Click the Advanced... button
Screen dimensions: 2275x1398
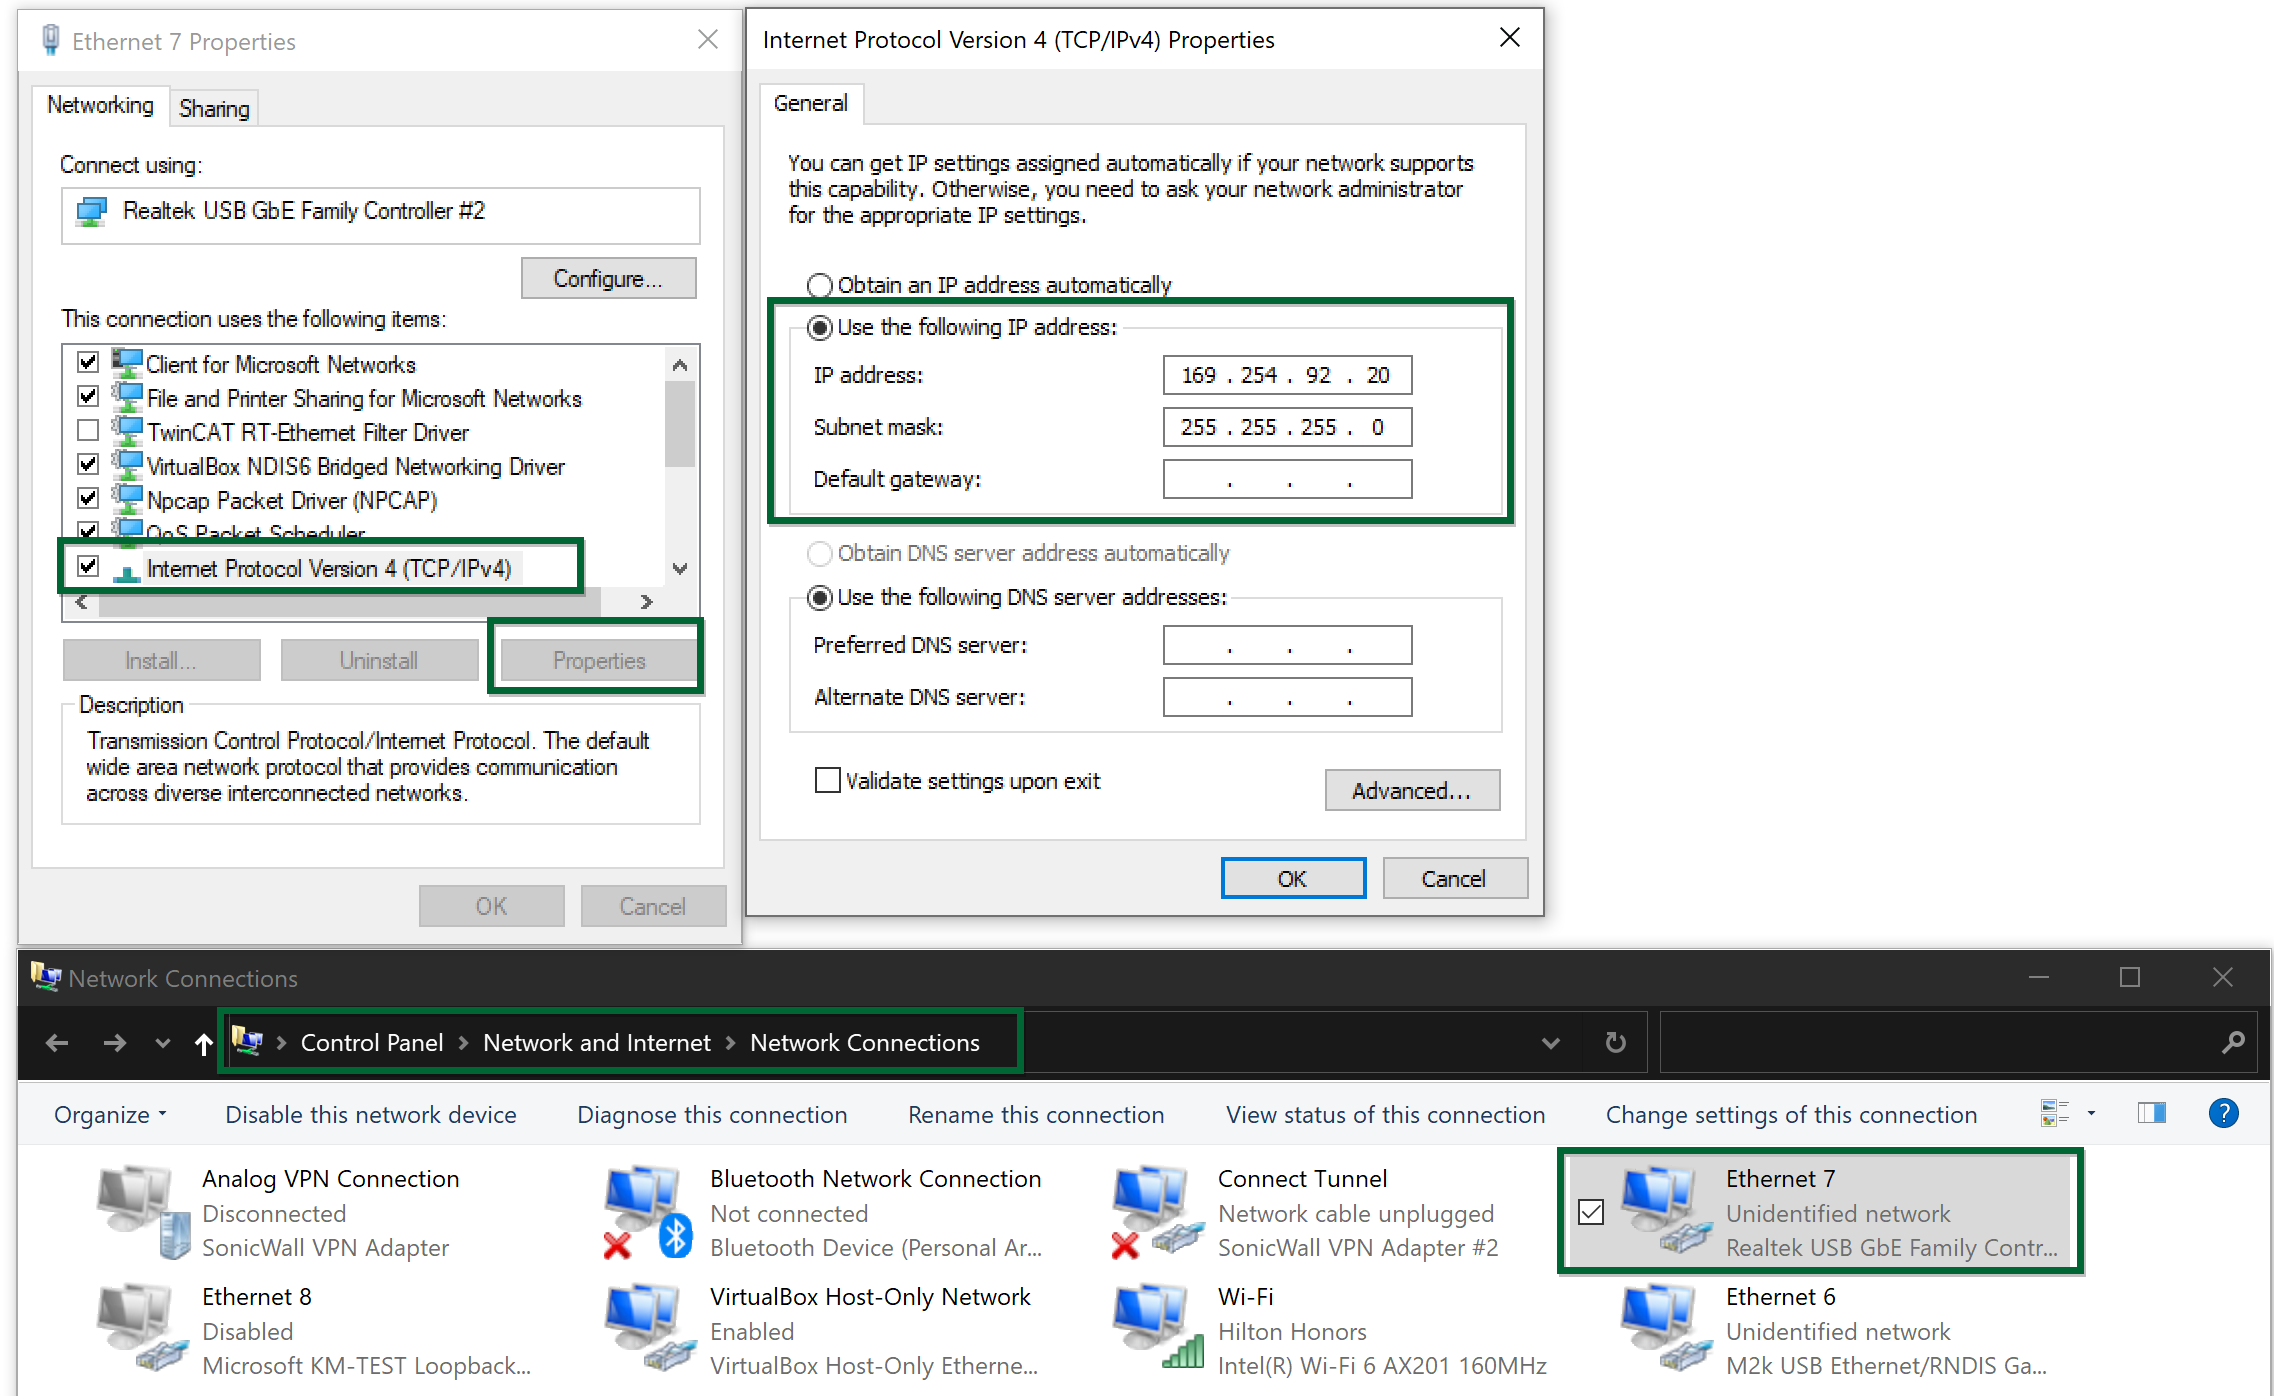[1411, 790]
